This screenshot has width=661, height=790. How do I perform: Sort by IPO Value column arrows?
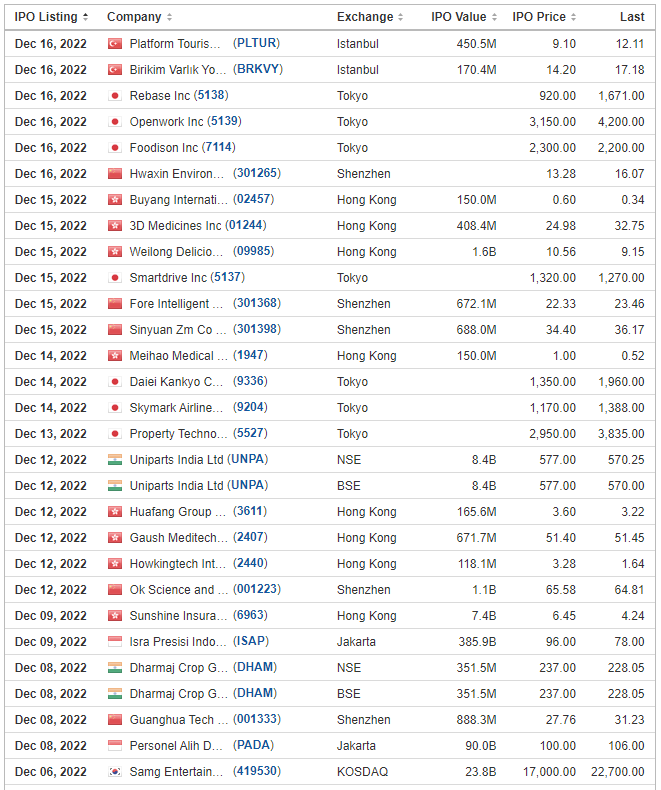(494, 17)
